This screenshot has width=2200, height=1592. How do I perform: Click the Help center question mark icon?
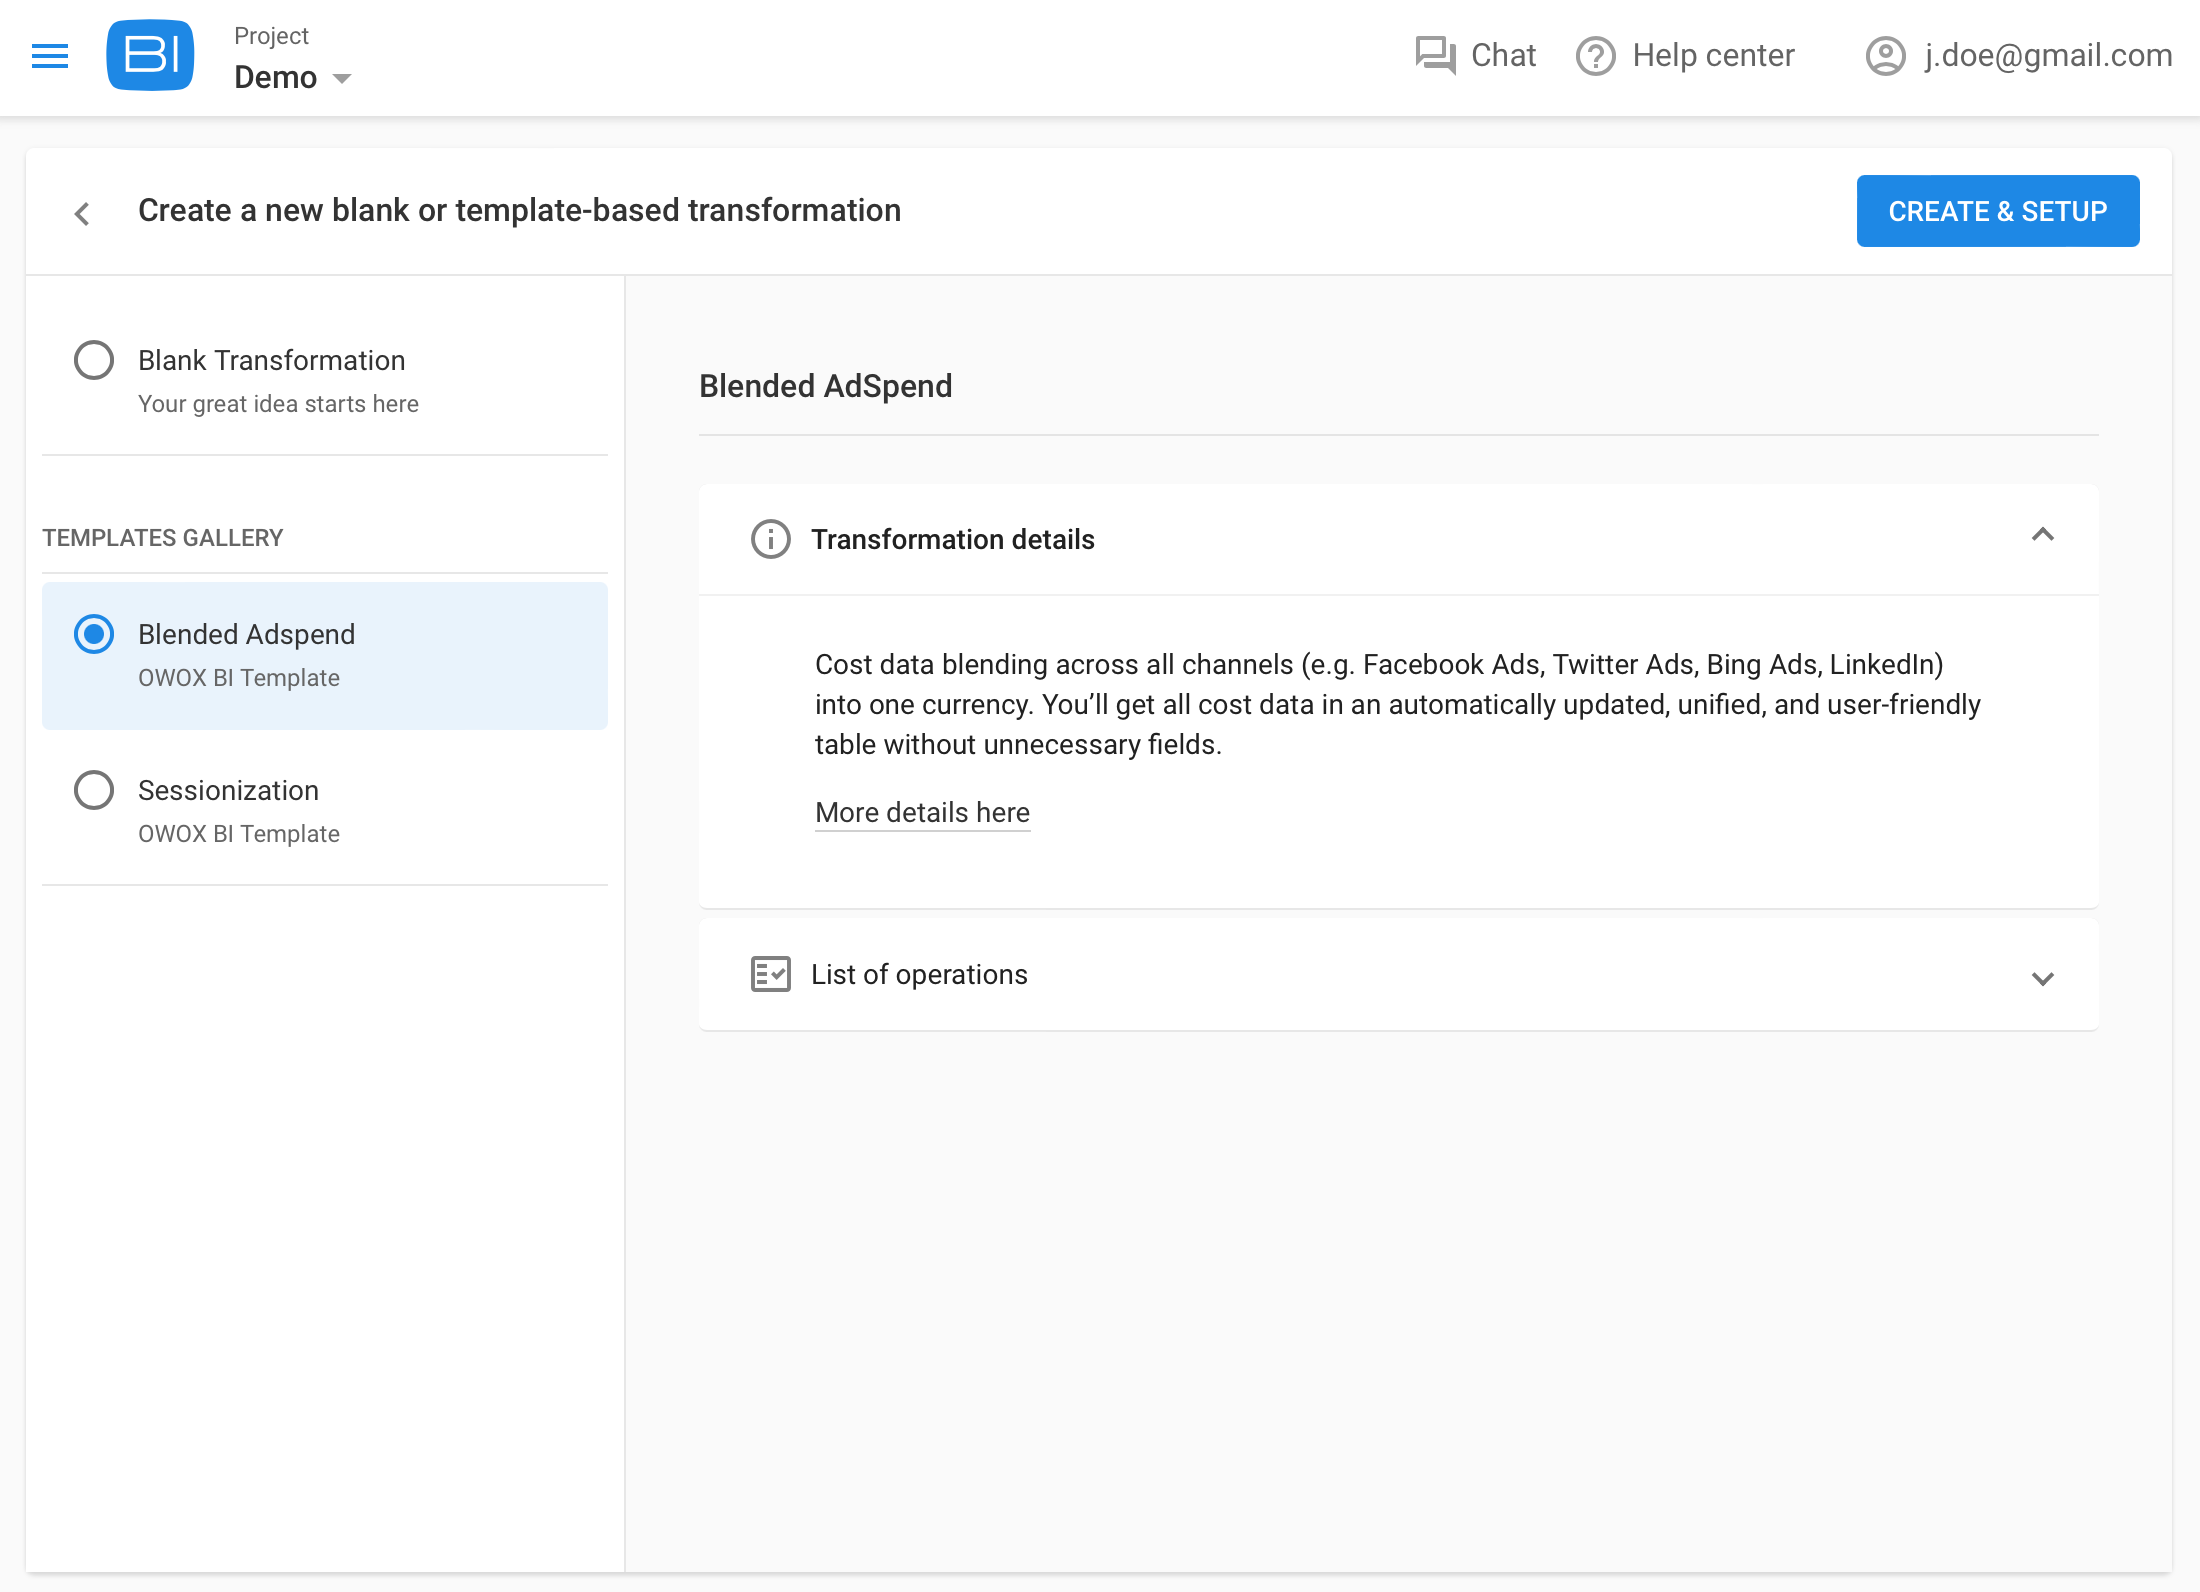1596,56
